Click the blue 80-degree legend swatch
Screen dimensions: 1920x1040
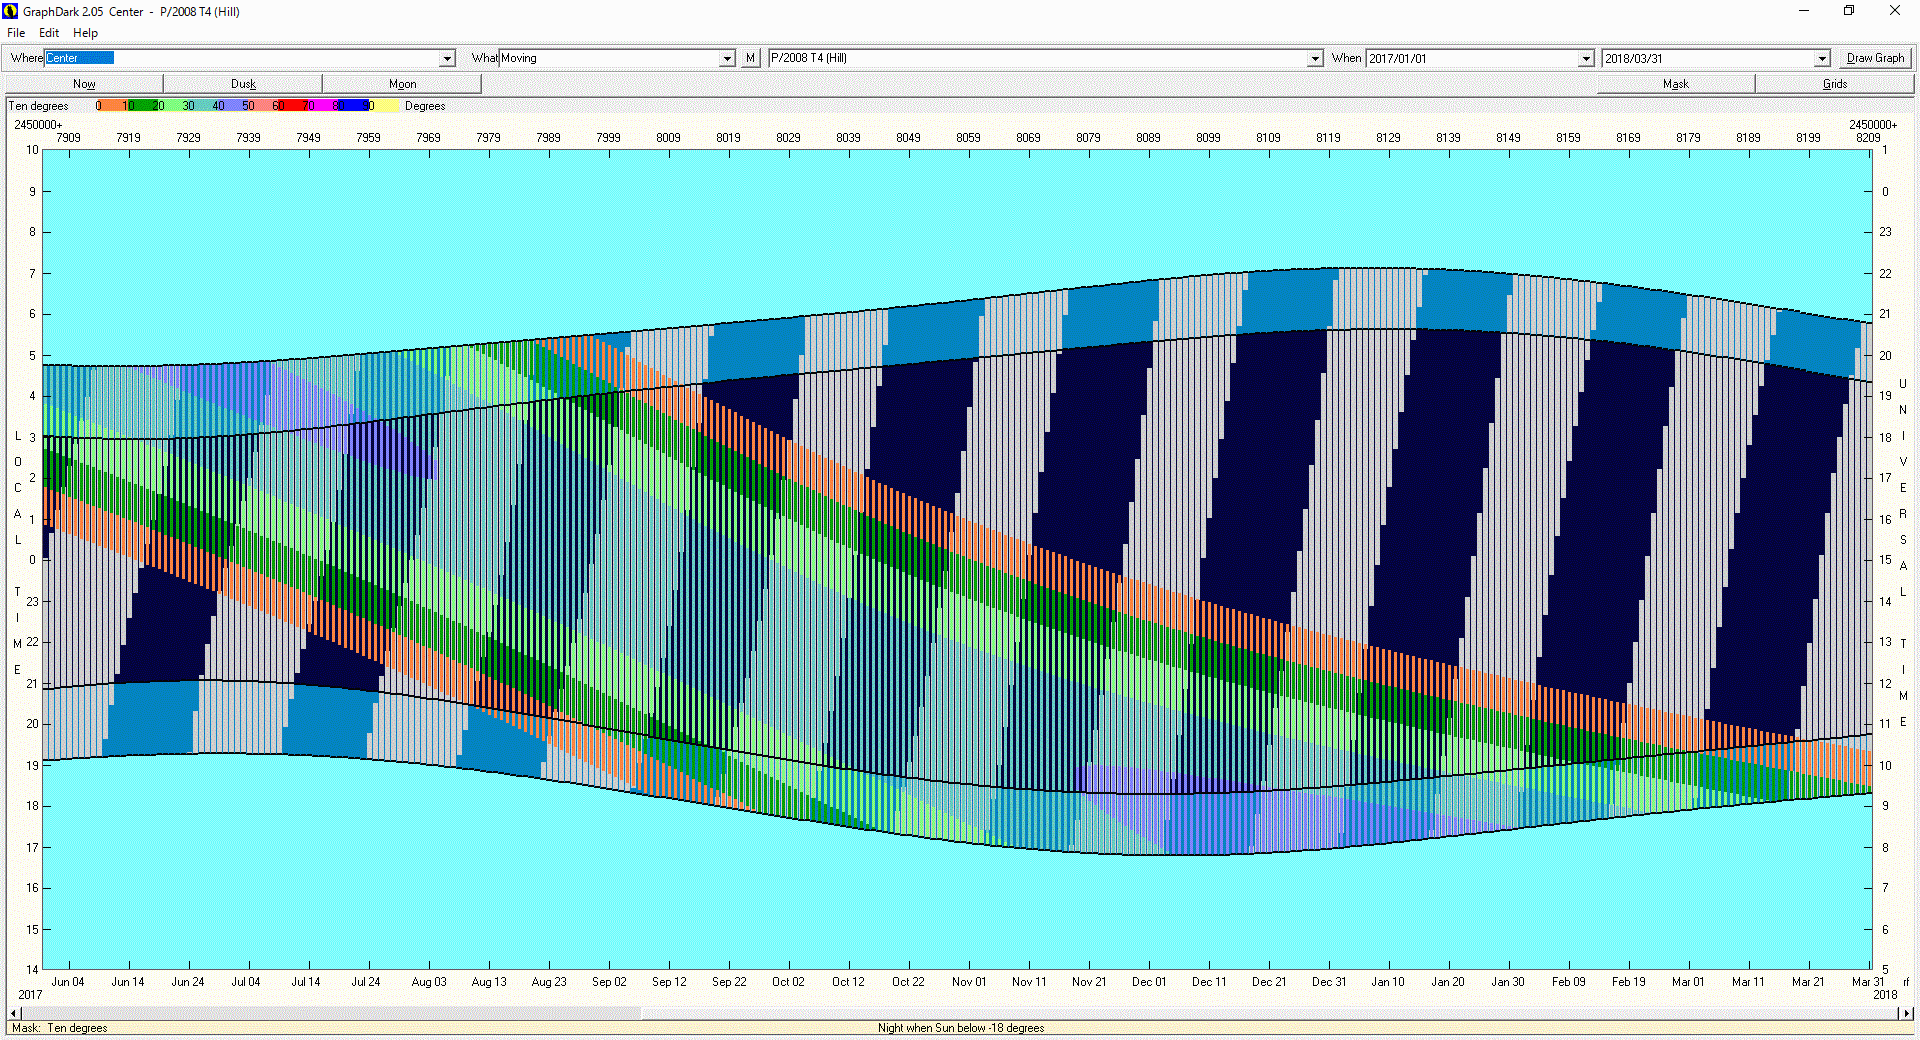click(354, 106)
